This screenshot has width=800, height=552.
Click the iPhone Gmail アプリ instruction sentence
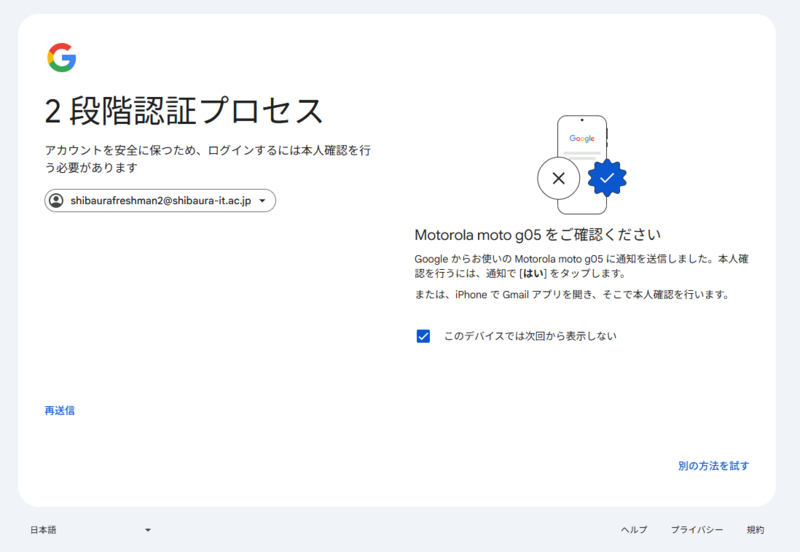(x=571, y=295)
